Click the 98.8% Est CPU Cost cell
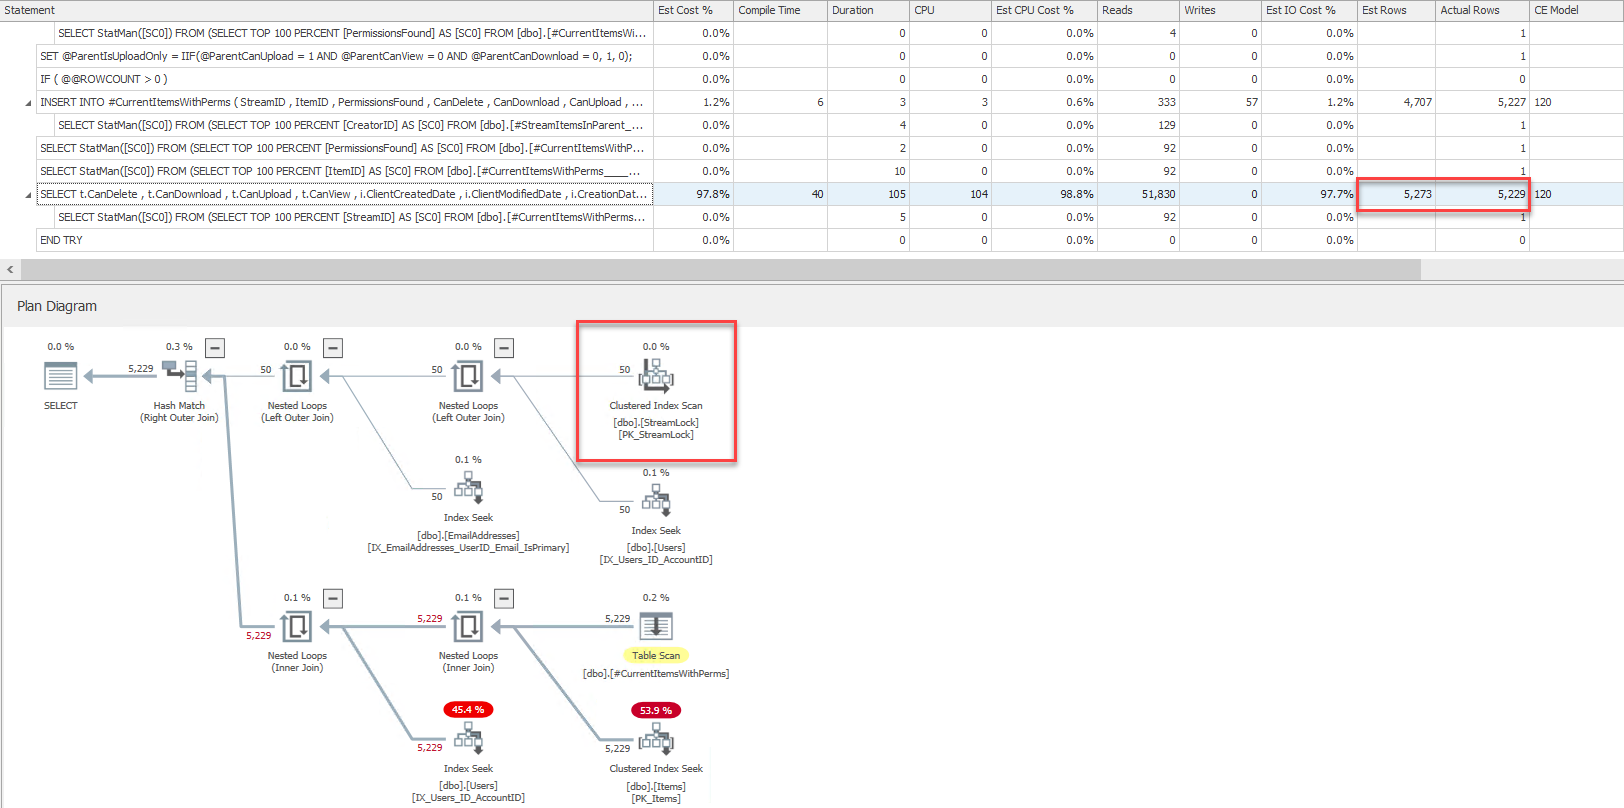The height and width of the screenshot is (808, 1624). (x=1044, y=194)
